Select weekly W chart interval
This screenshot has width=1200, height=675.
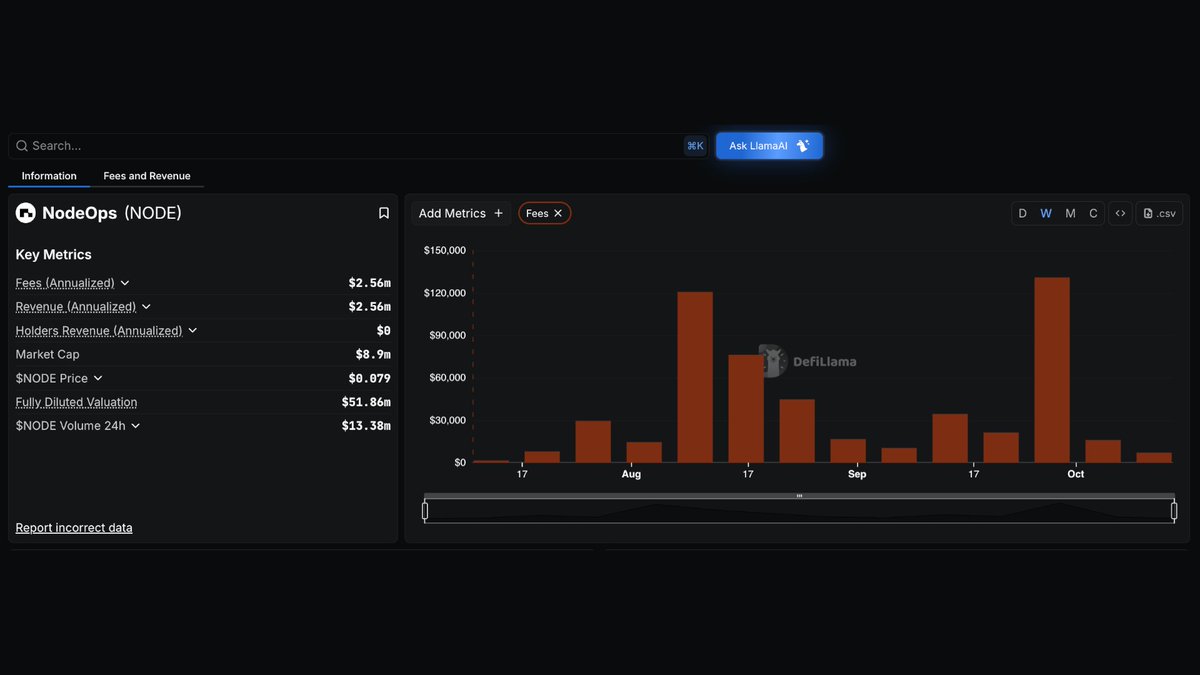click(x=1046, y=213)
